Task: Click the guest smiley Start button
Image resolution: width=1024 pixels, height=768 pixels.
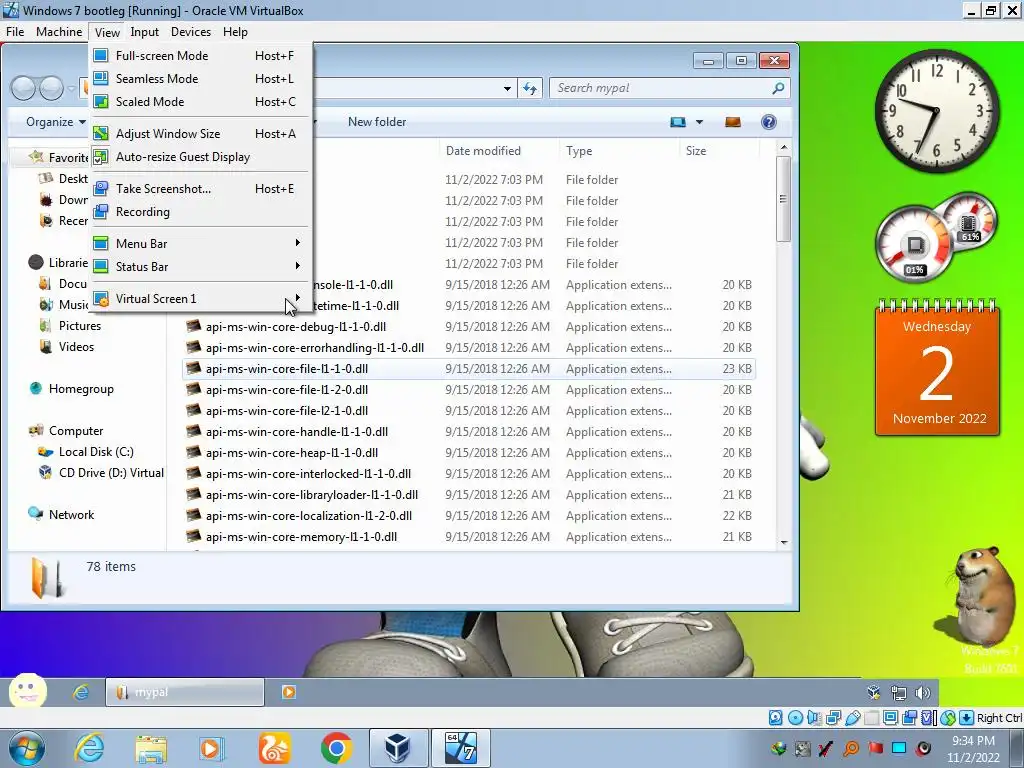Action: pos(27,691)
